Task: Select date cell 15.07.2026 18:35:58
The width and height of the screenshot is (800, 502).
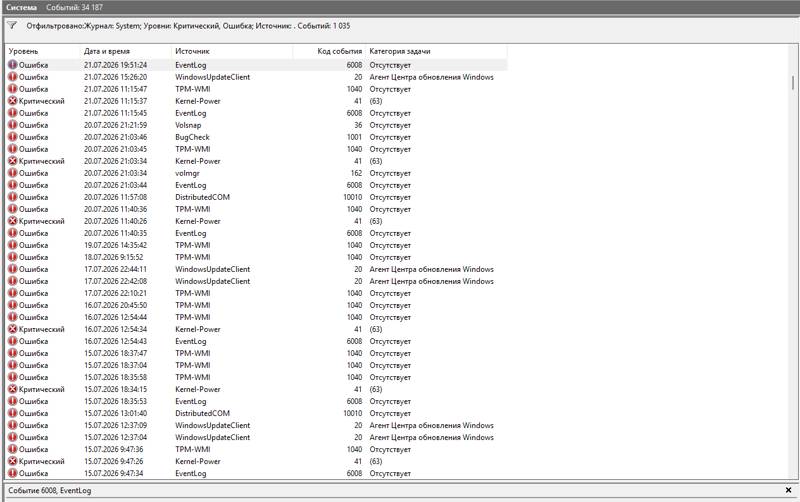Action: 115,377
